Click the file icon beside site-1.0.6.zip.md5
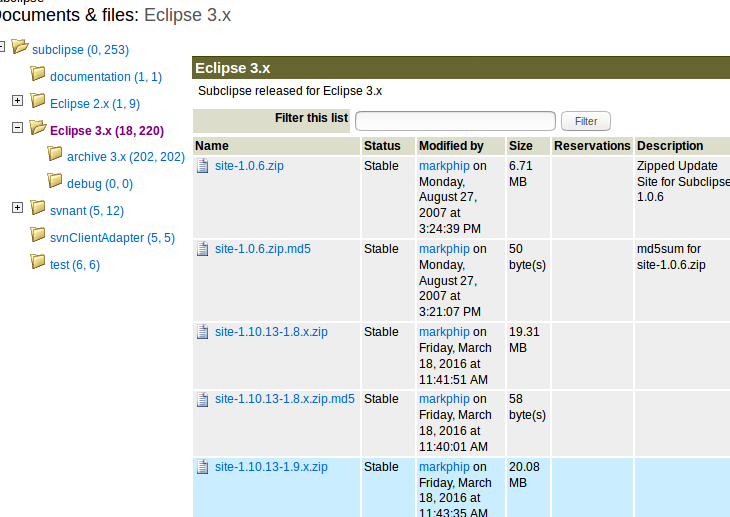This screenshot has width=730, height=517. [x=203, y=249]
